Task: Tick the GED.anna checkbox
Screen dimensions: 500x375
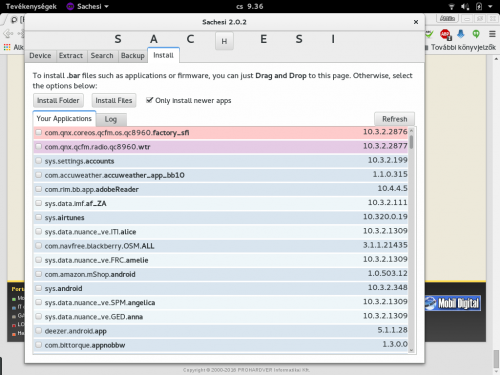Action: pos(39,316)
